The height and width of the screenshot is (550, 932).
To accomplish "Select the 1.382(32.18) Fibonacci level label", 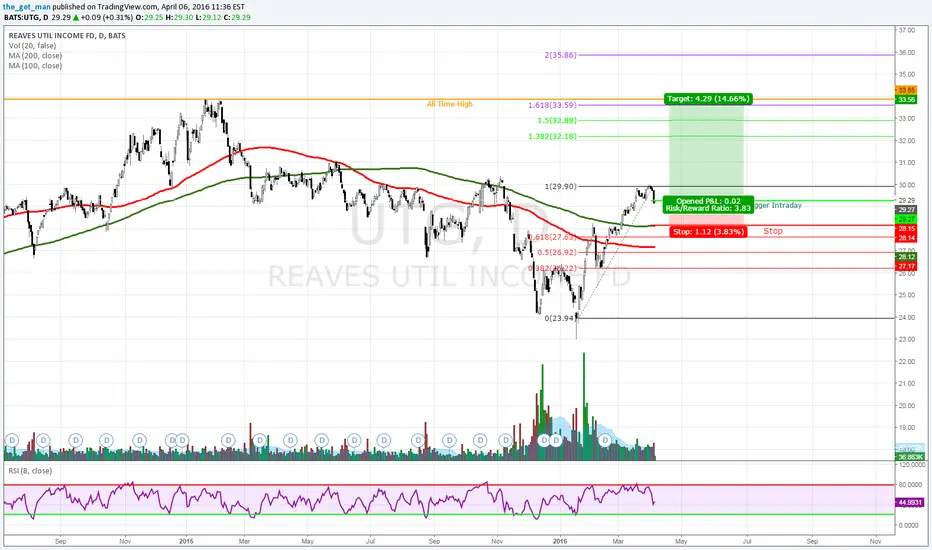I will pos(552,137).
